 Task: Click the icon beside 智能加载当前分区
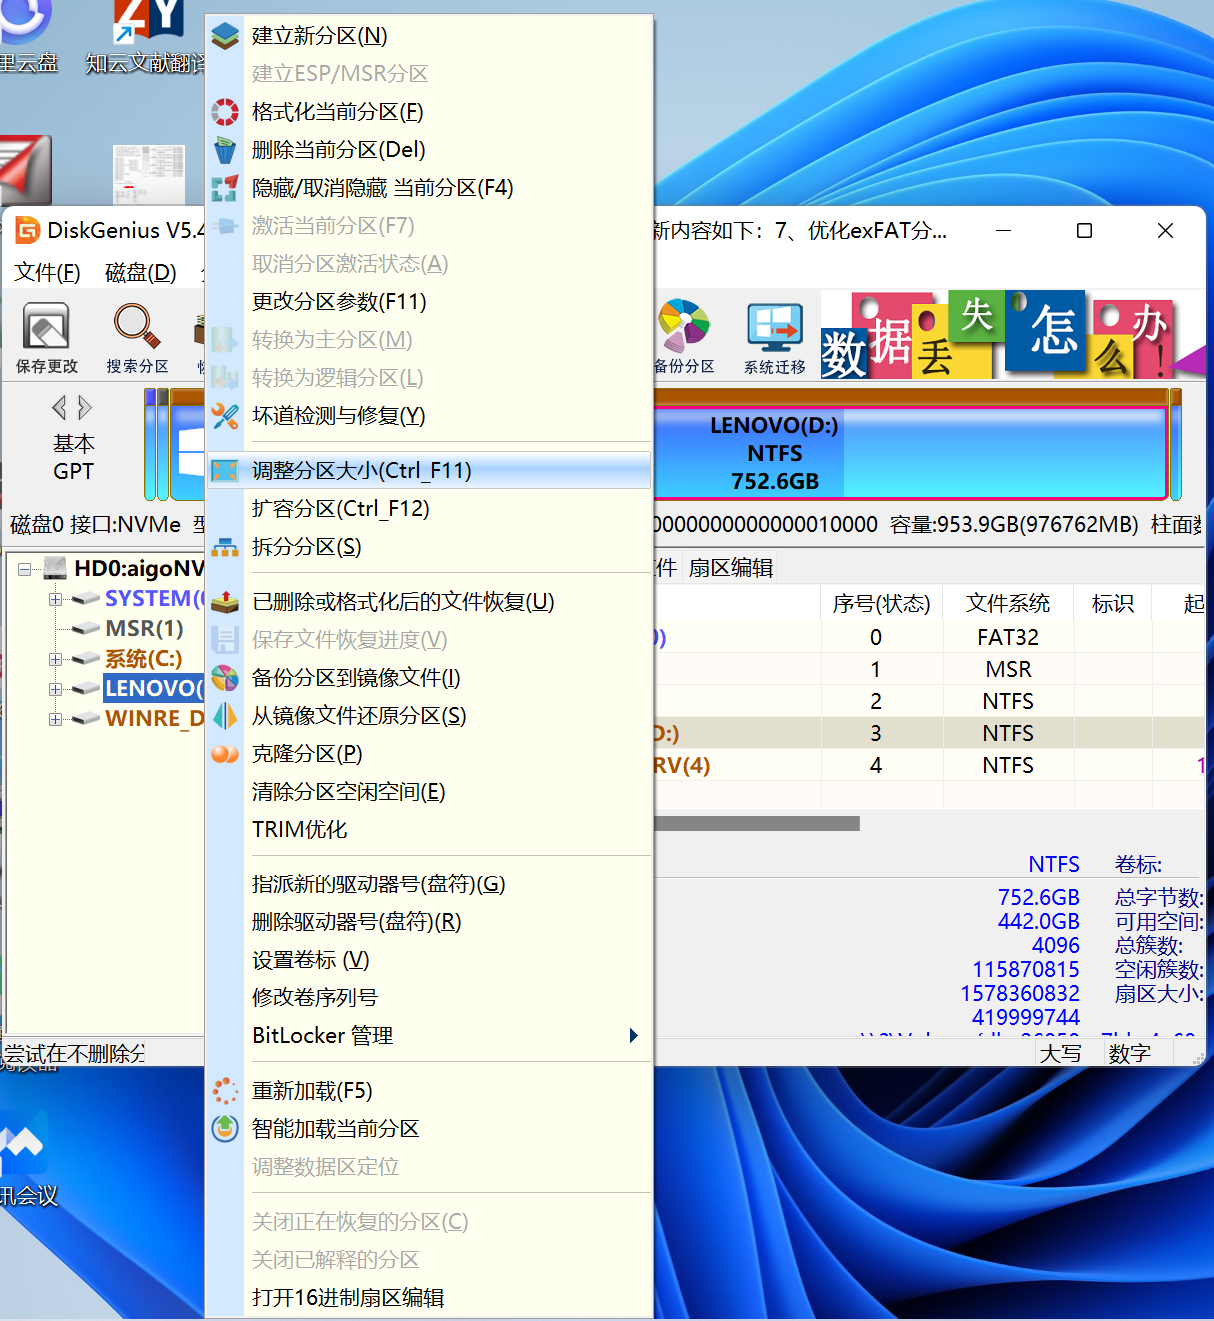(x=225, y=1129)
